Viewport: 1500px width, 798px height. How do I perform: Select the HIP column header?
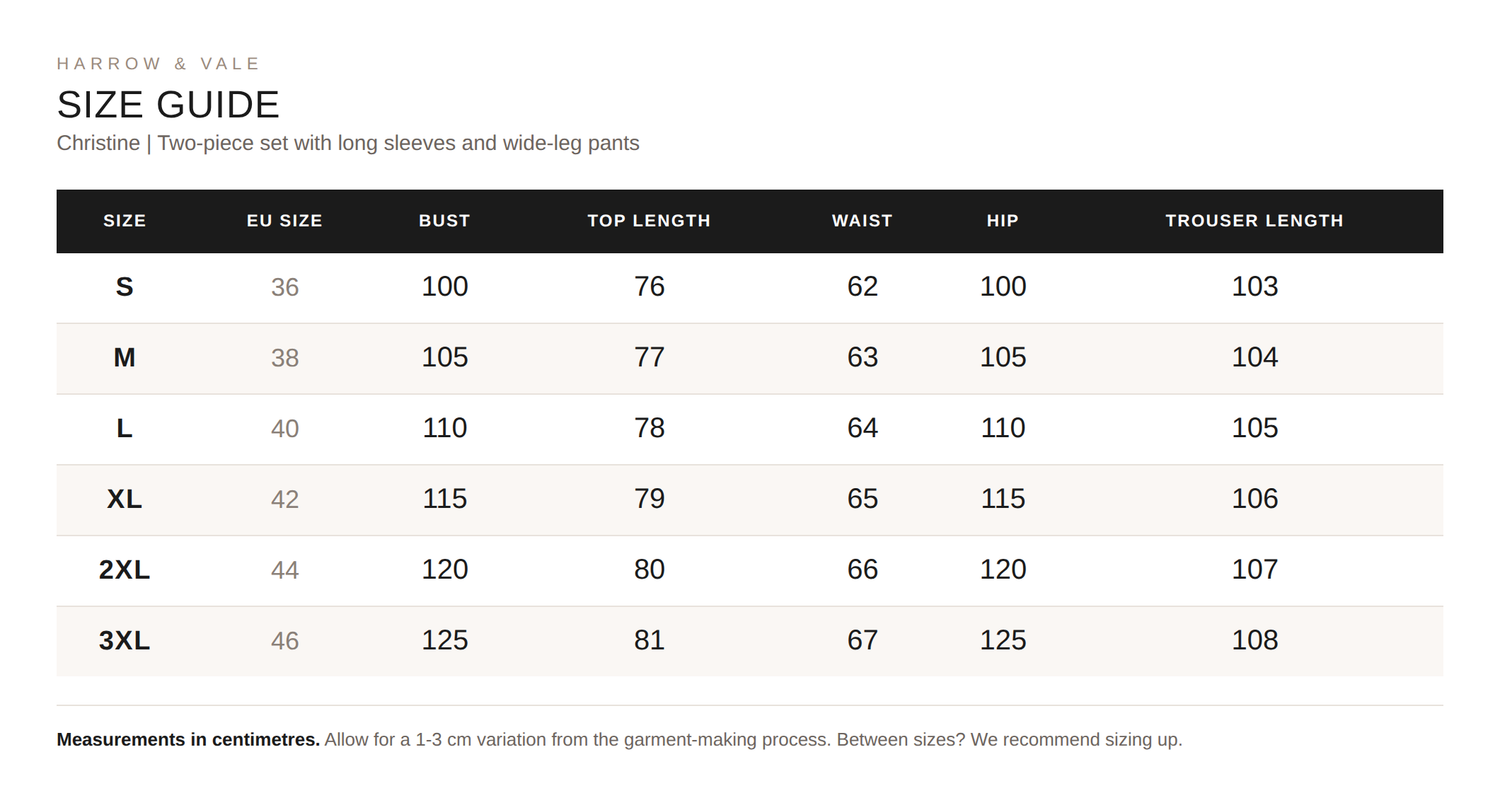(x=1003, y=221)
